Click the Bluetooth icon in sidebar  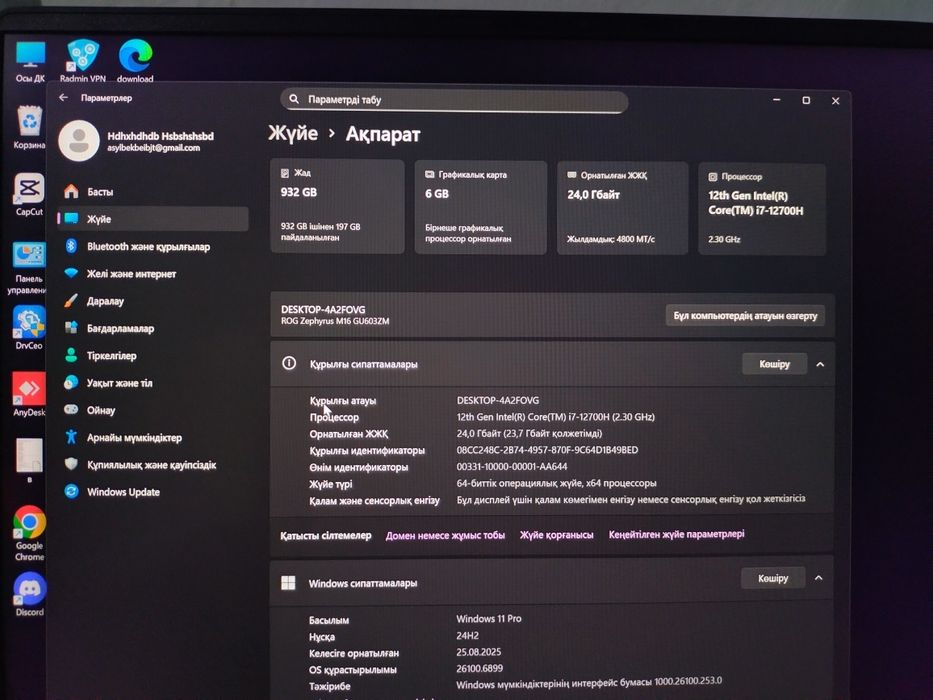[71, 246]
